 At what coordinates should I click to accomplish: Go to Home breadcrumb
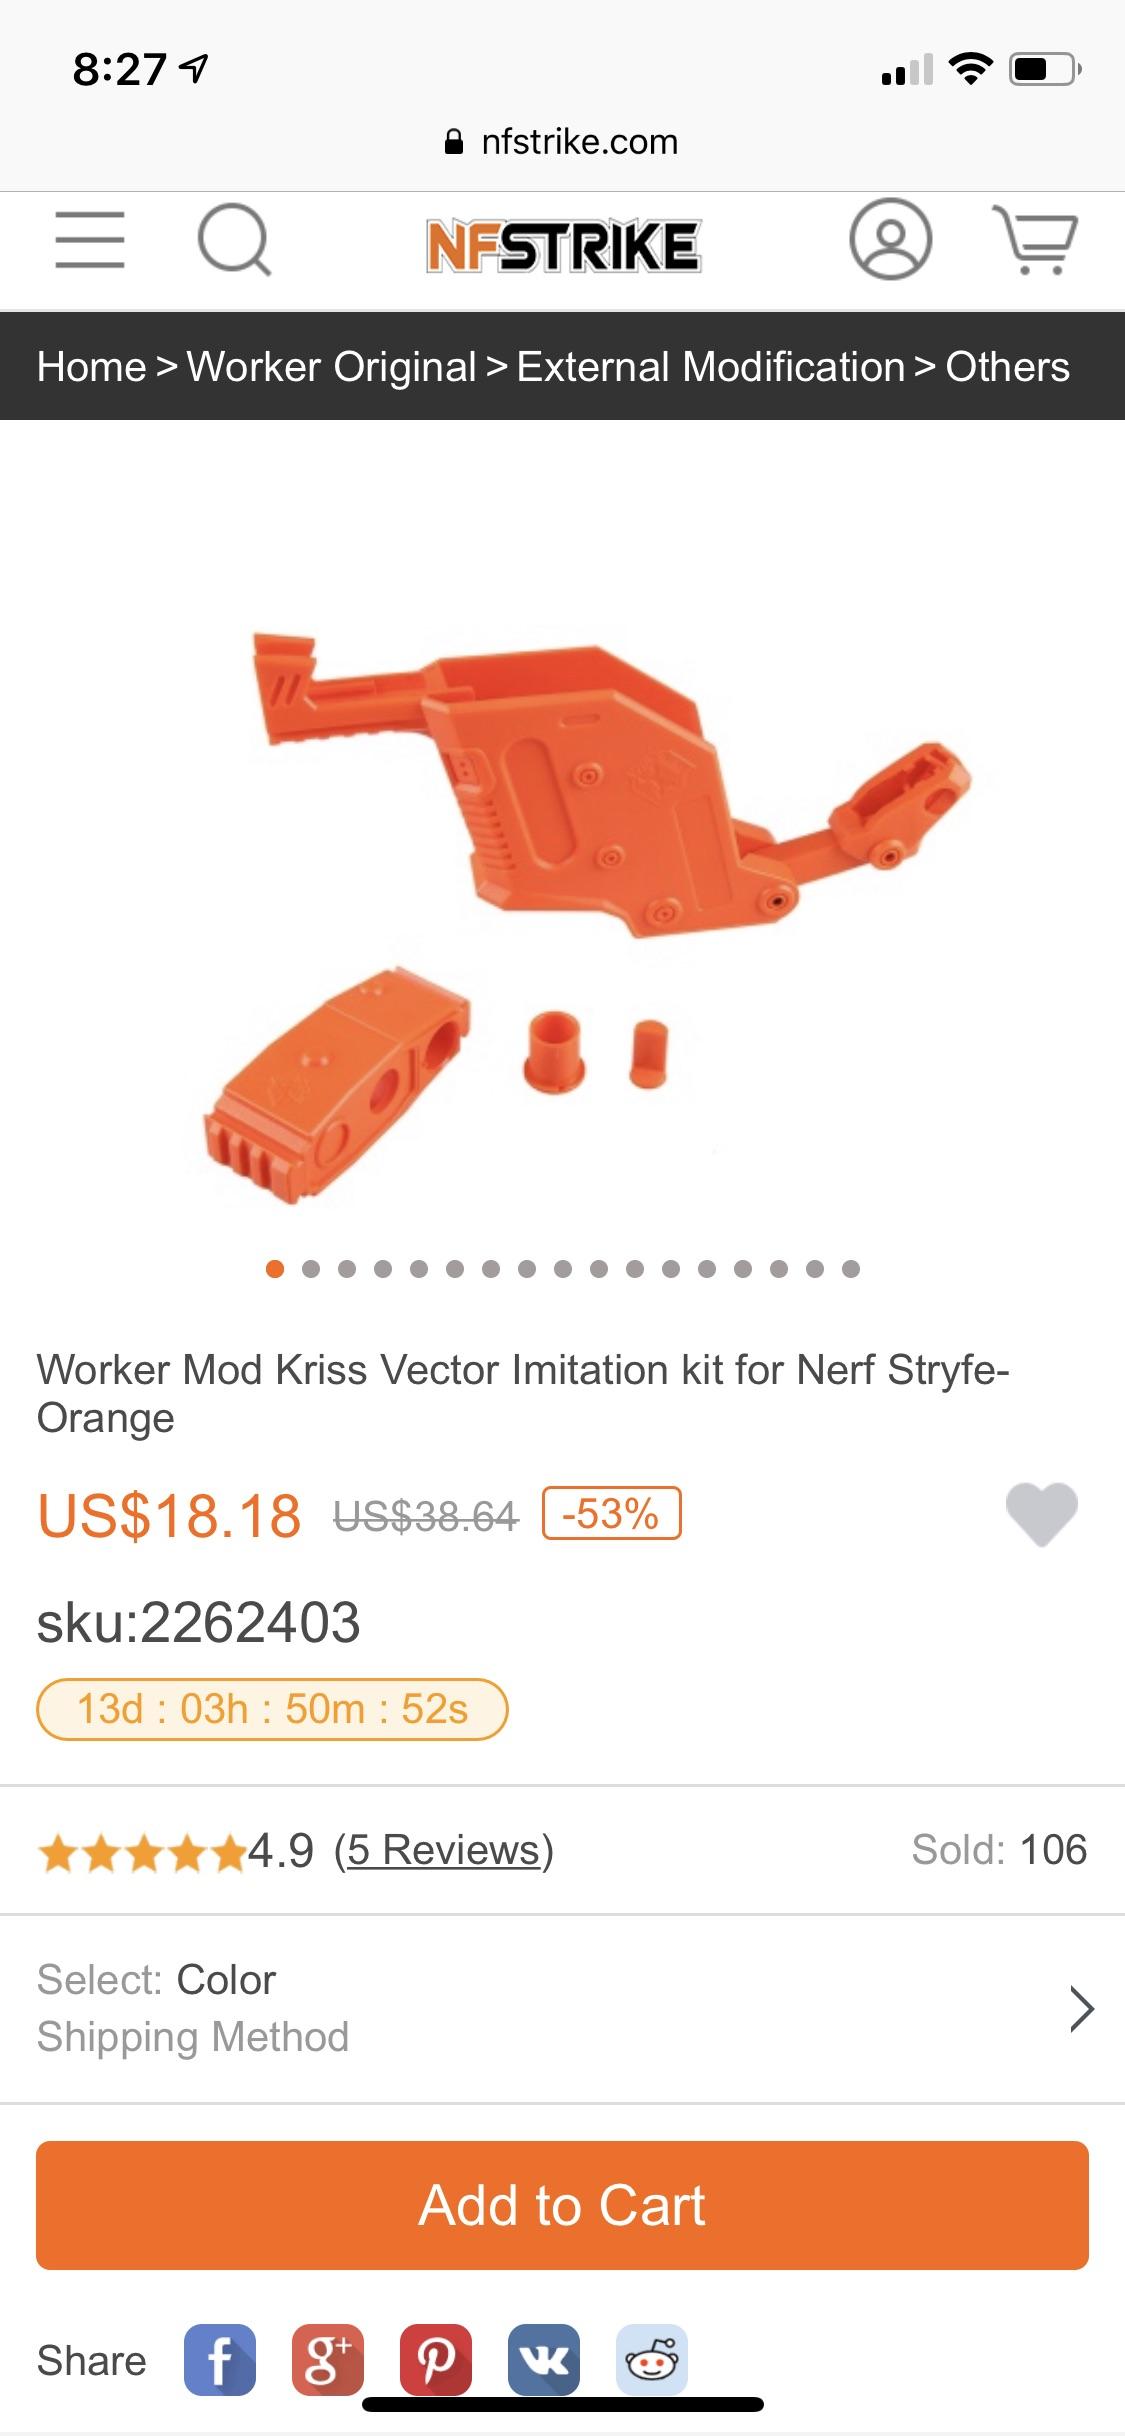tap(92, 367)
